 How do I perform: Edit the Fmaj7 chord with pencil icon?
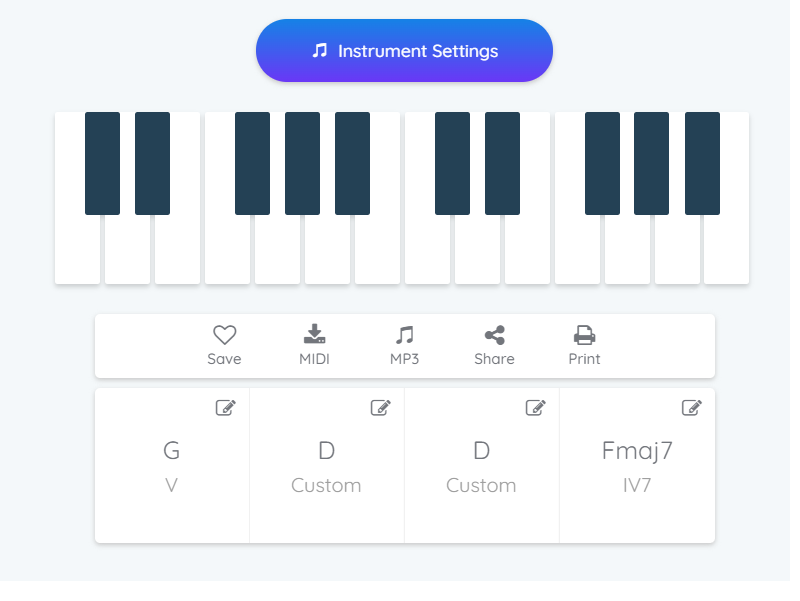tap(692, 408)
